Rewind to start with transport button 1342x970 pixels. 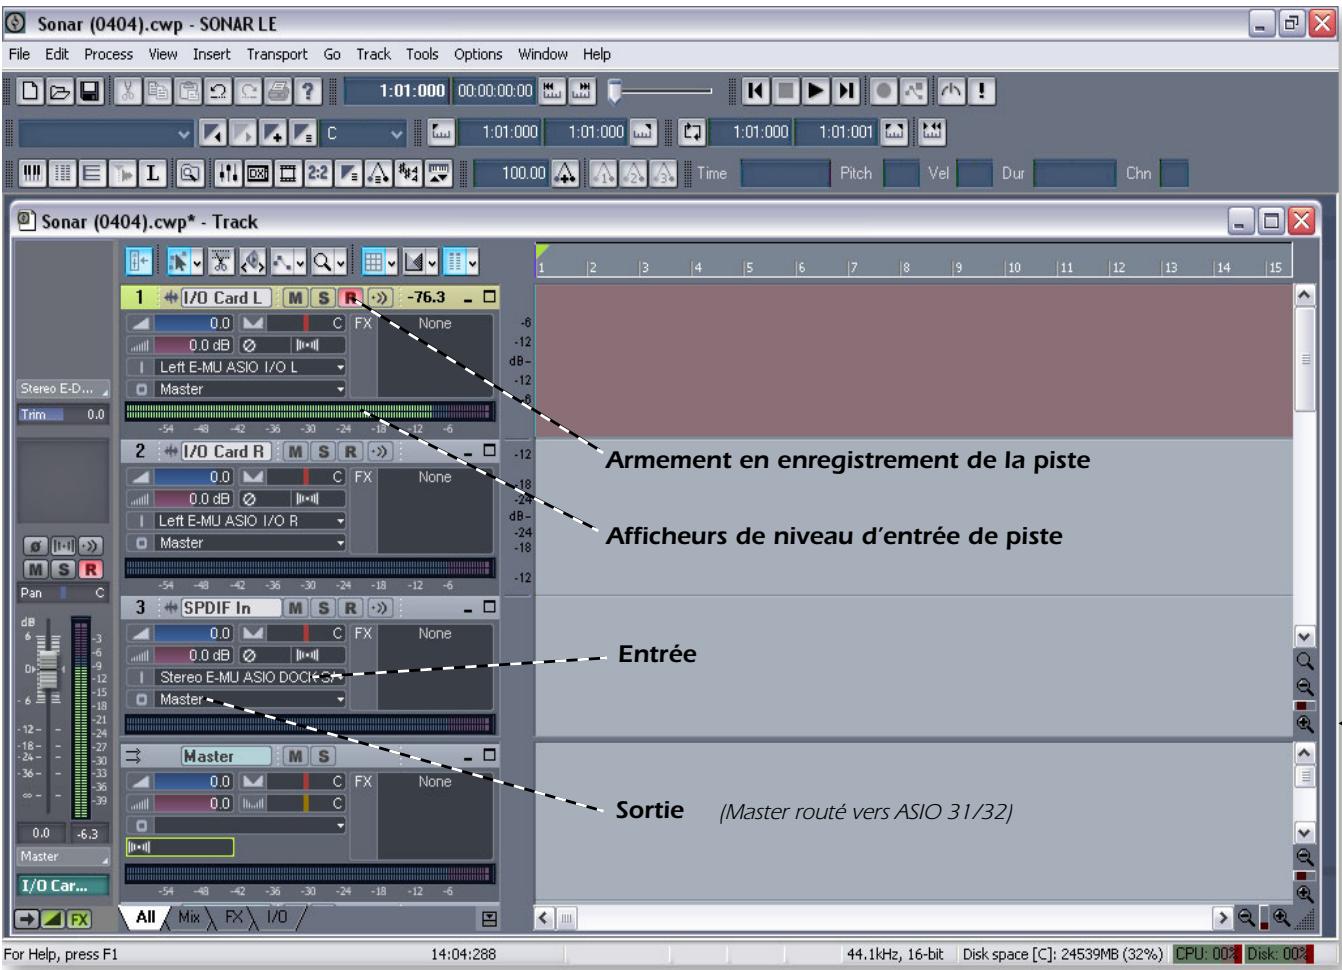click(x=755, y=92)
